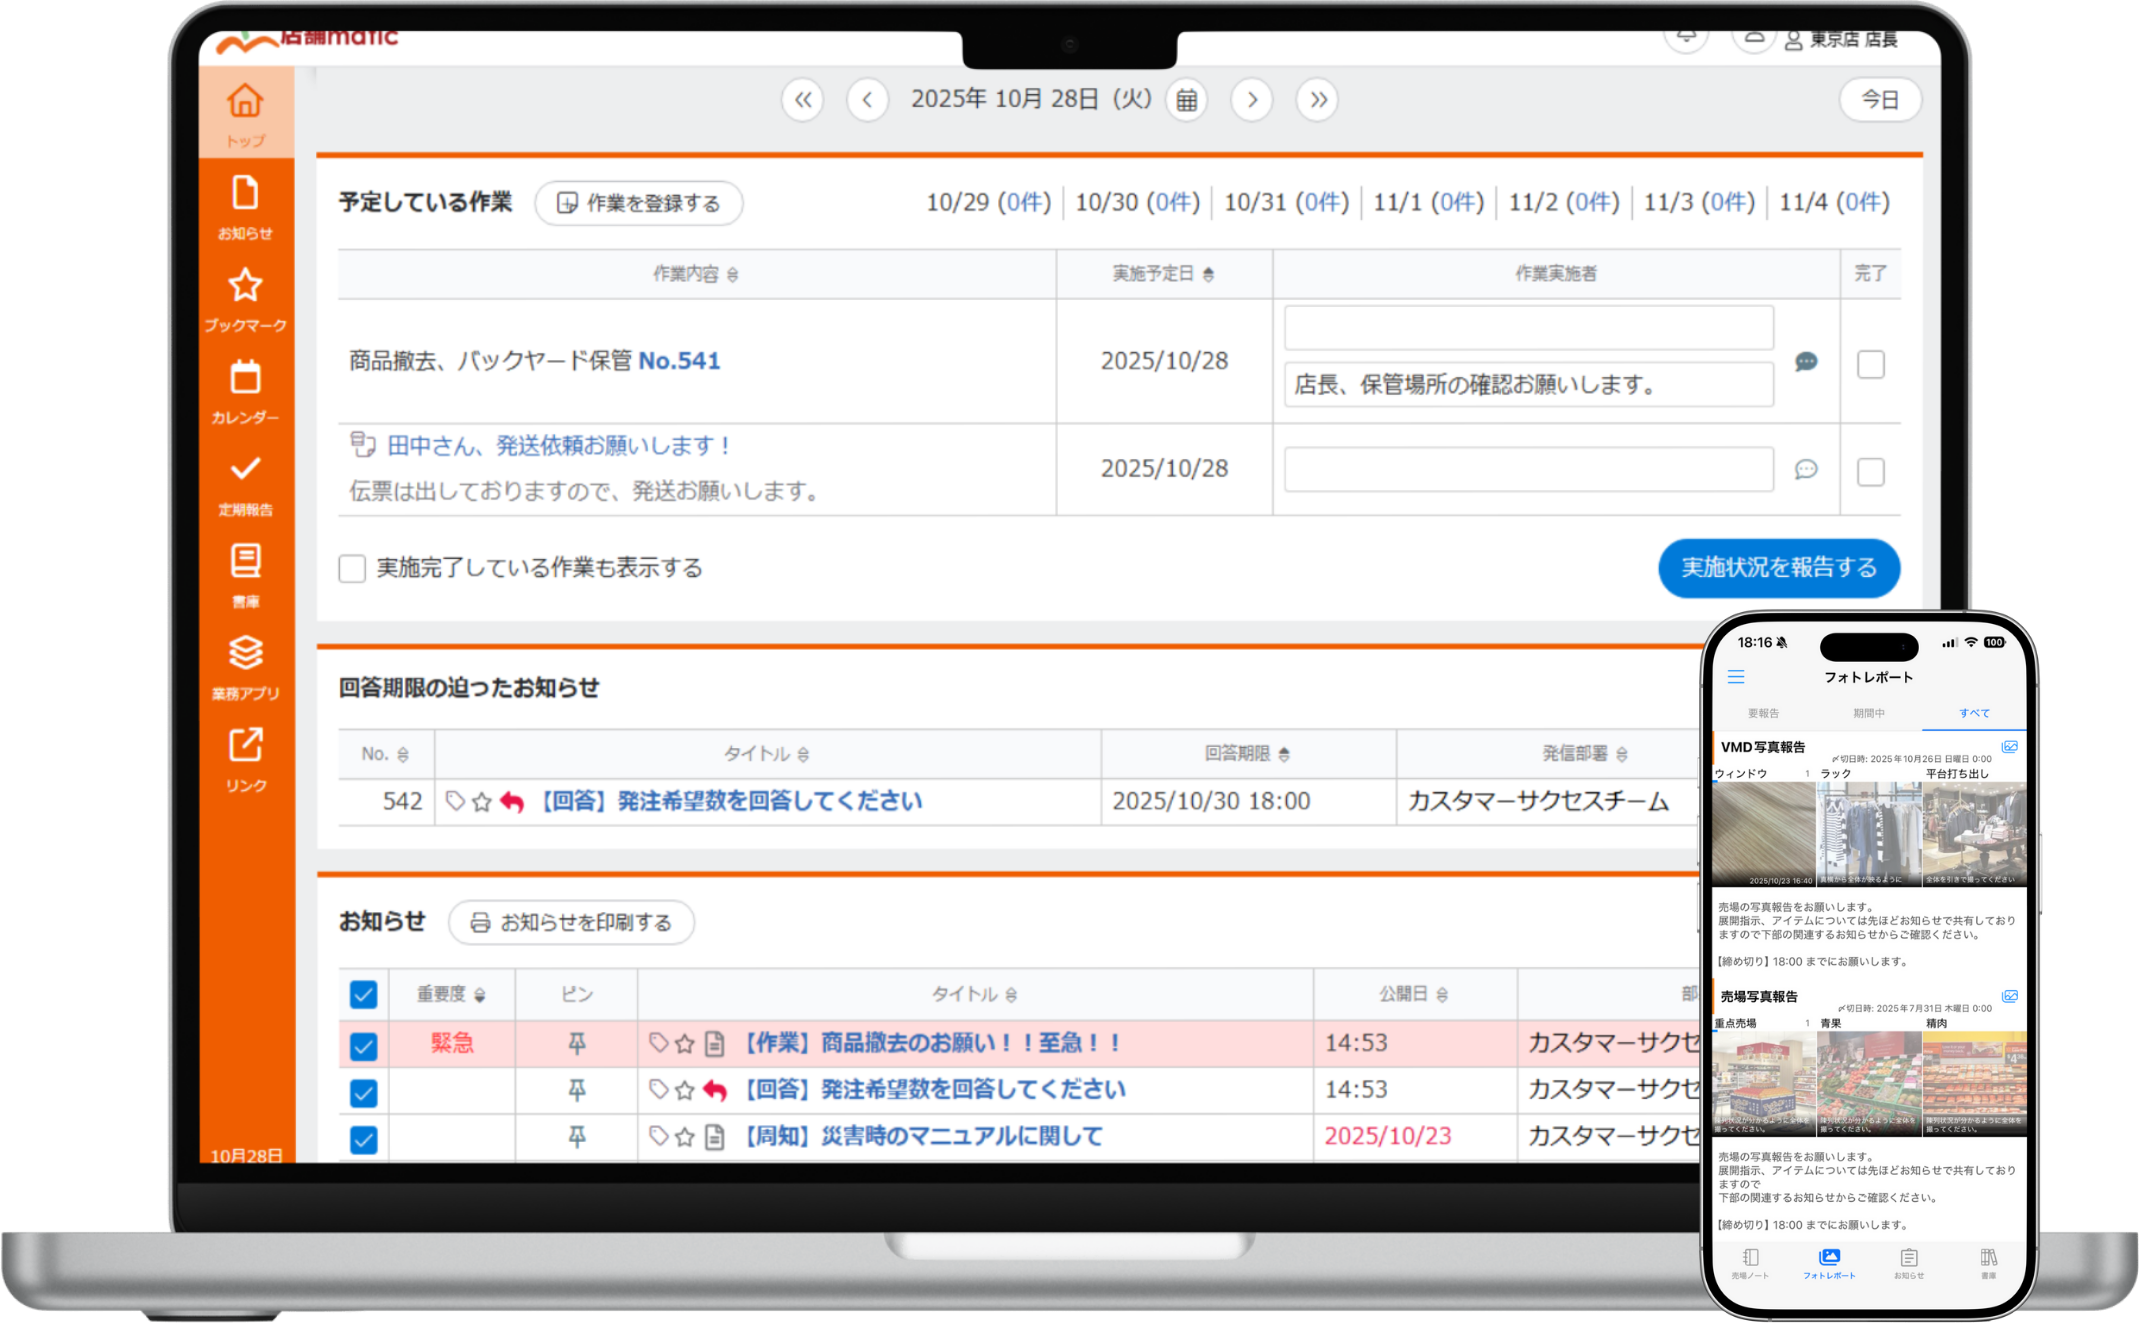
Task: Switch to the すべて tab on the phone
Action: click(1973, 713)
